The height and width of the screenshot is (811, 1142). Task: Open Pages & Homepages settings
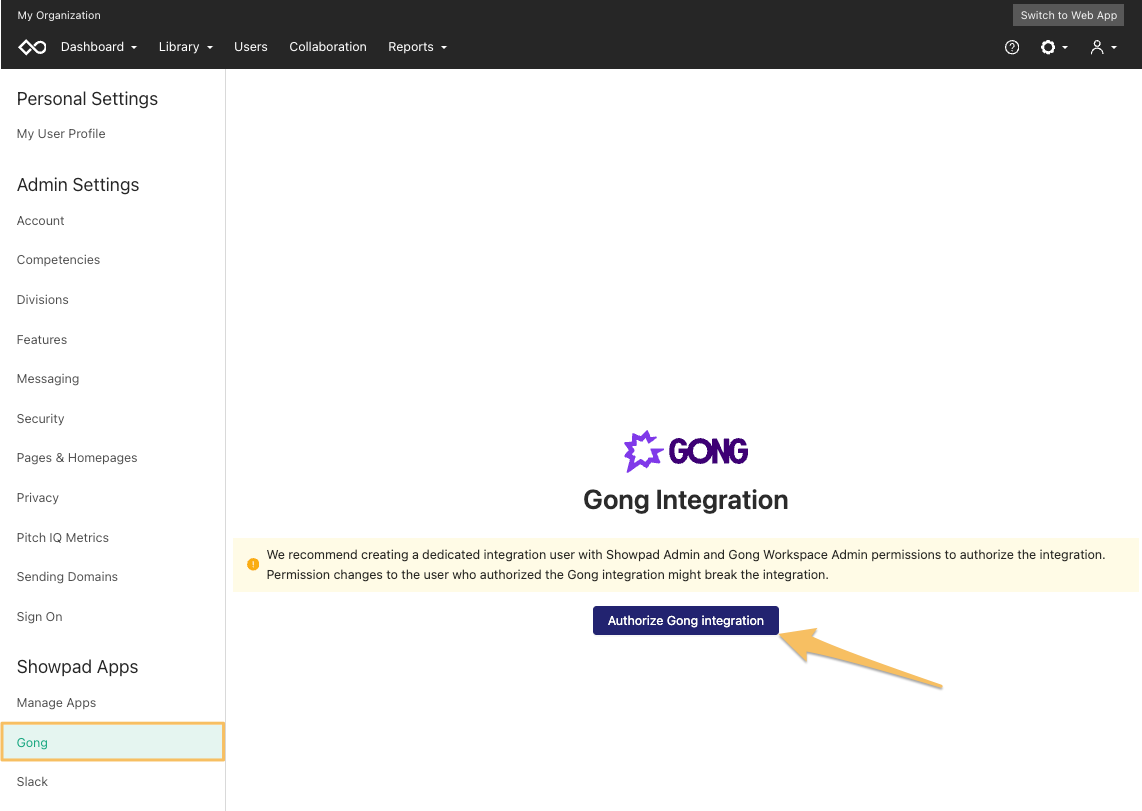click(x=77, y=458)
